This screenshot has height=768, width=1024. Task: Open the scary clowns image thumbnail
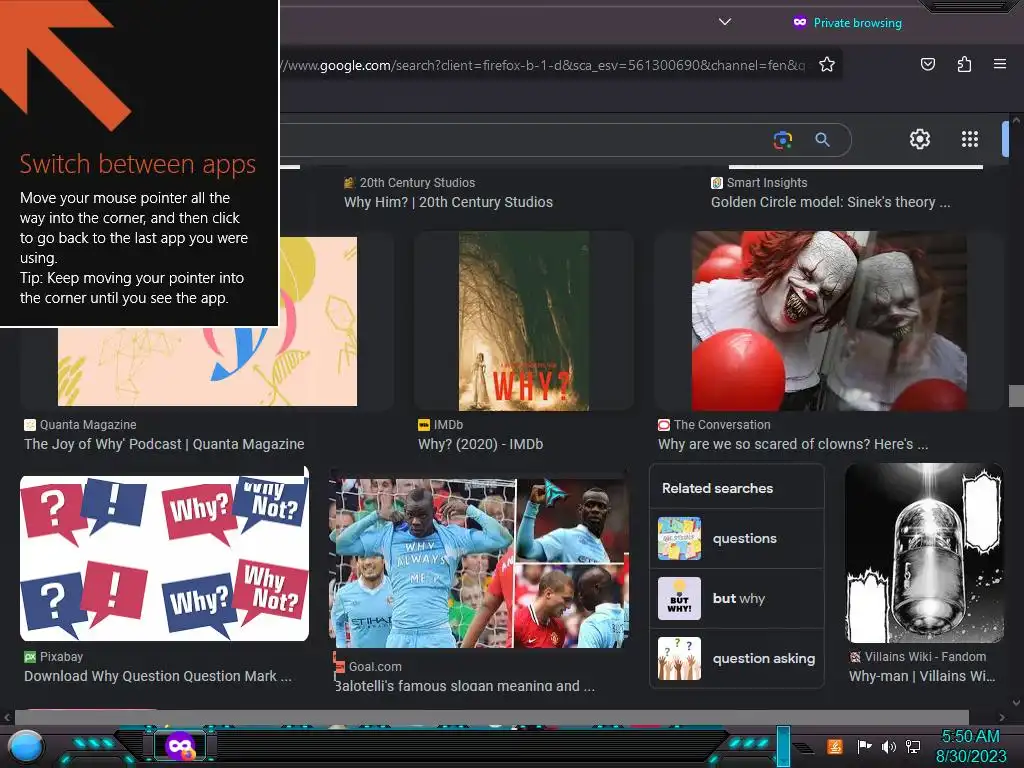[829, 321]
